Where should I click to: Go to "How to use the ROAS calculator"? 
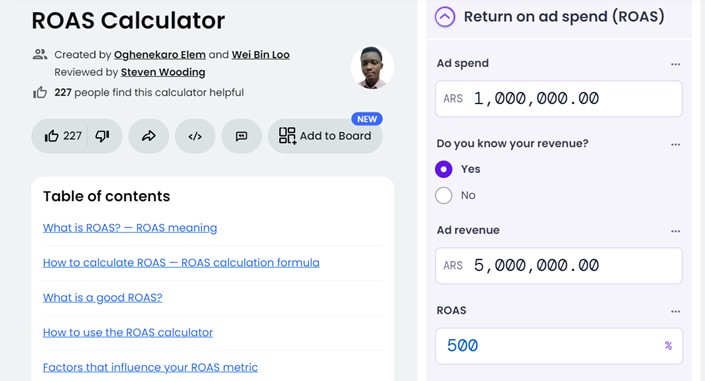[x=128, y=332]
